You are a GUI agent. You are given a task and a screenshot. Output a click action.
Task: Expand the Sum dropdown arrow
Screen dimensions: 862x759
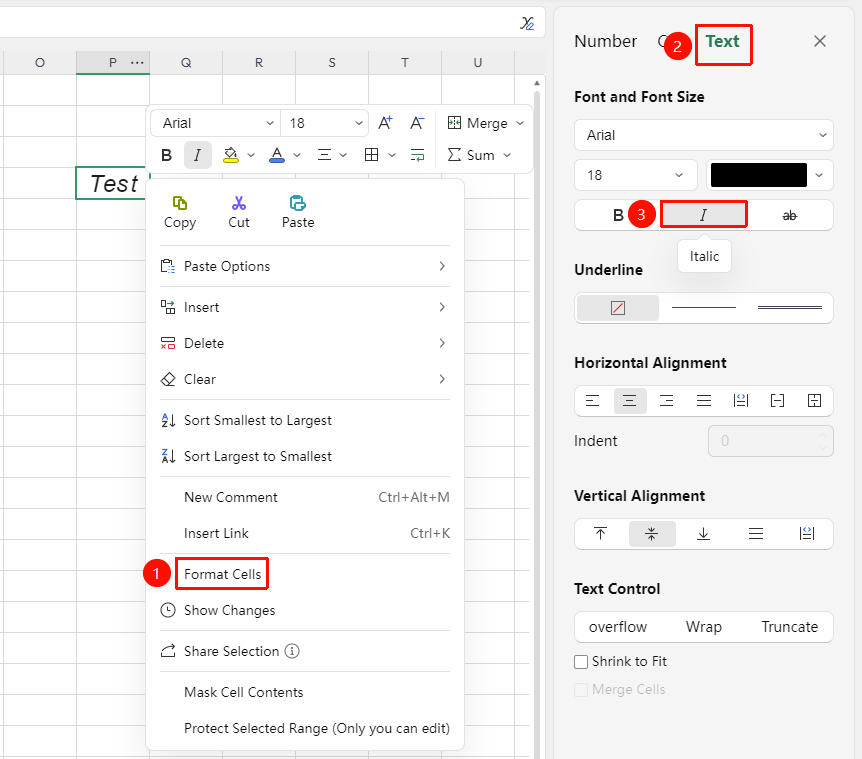[507, 155]
